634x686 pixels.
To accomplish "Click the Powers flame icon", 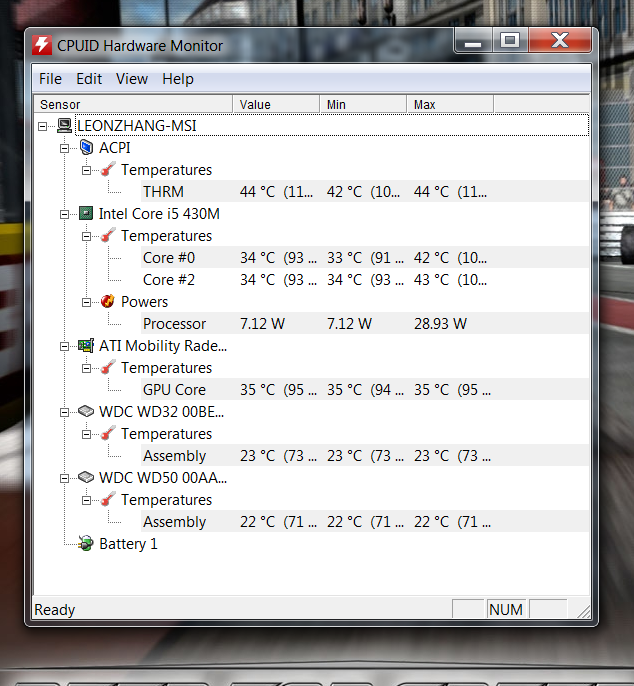I will click(x=108, y=301).
